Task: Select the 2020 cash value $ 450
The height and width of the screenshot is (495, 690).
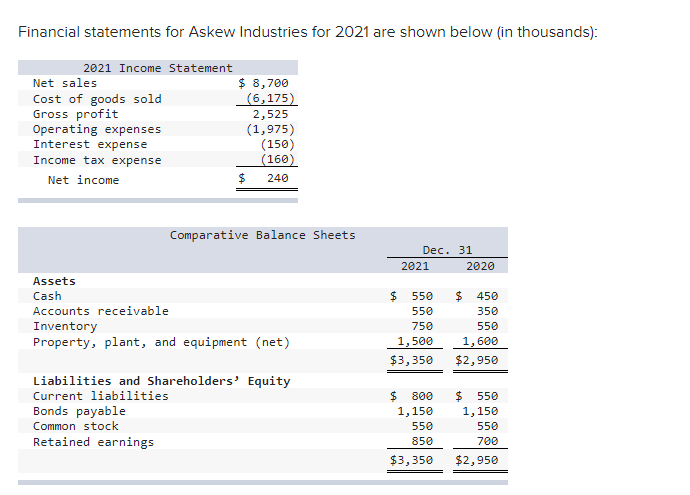Action: [477, 296]
